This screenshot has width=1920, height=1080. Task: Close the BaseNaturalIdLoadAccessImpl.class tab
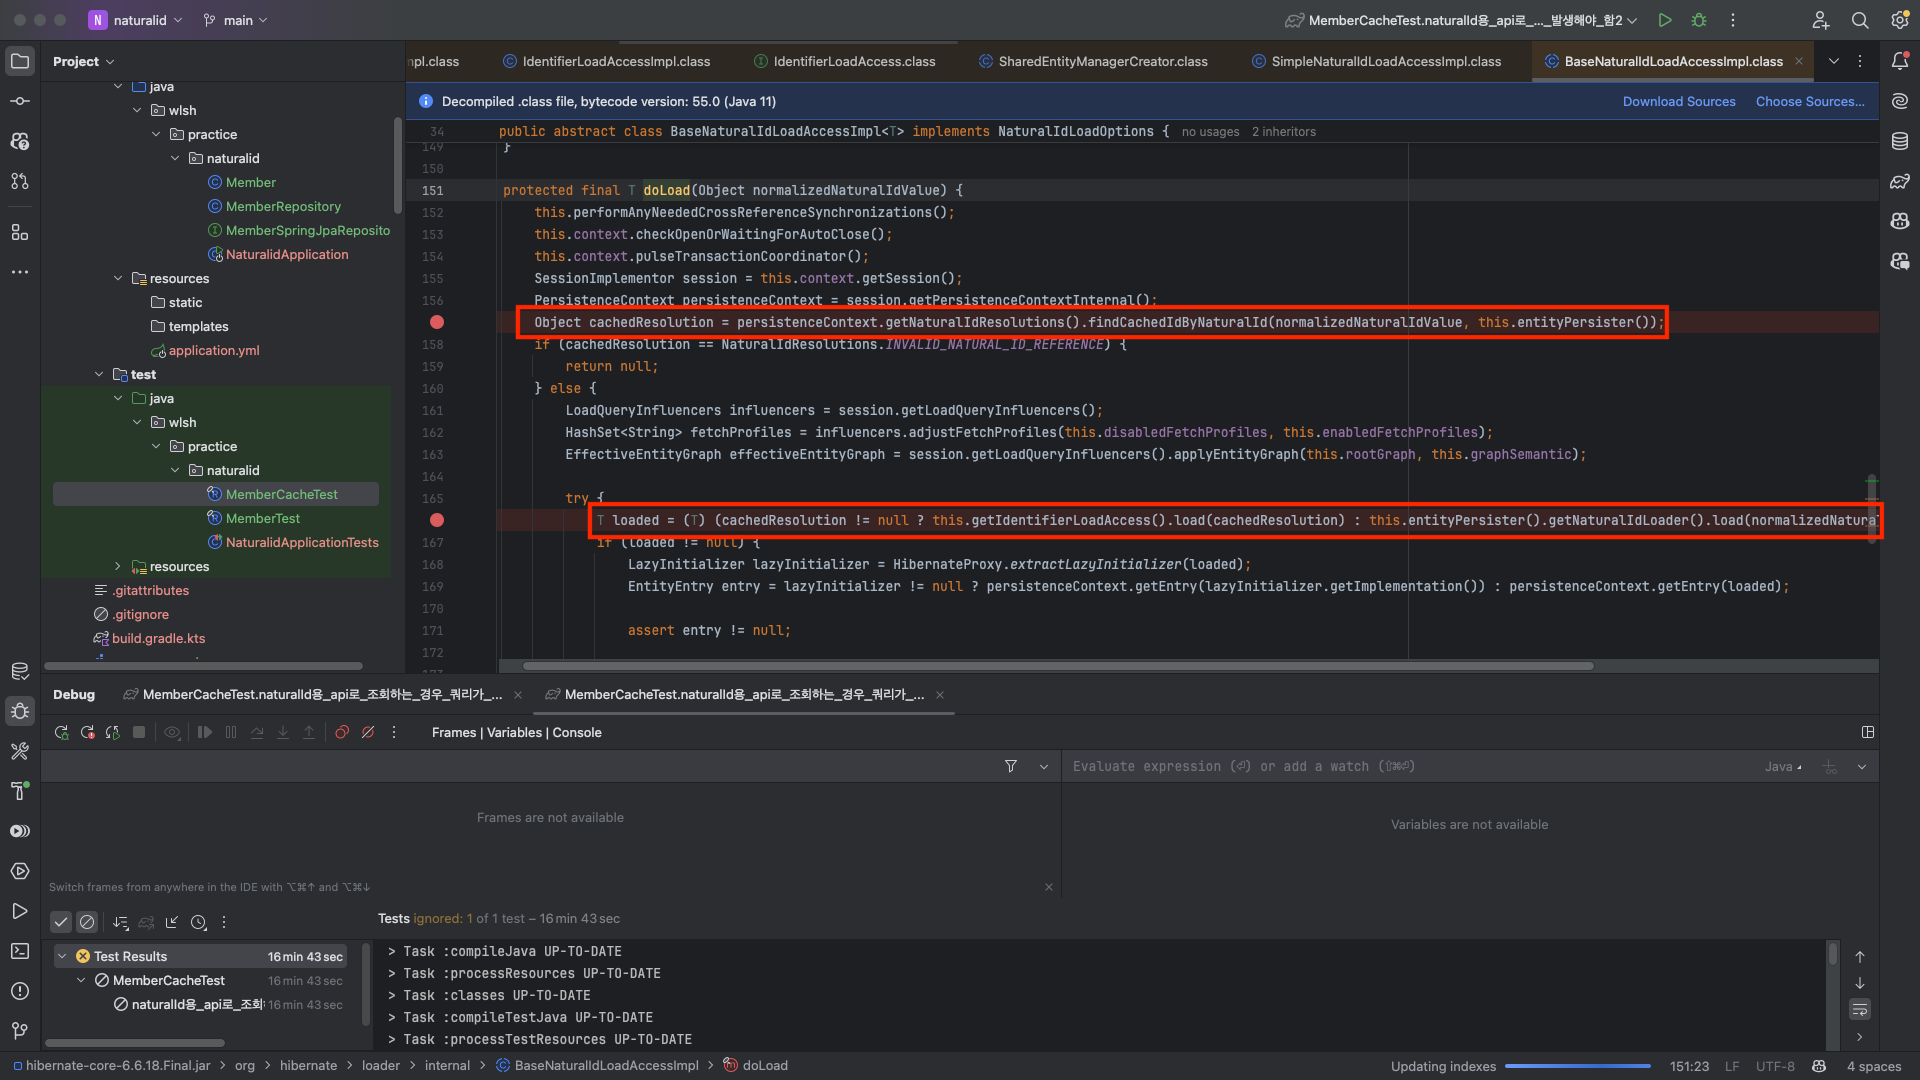pyautogui.click(x=1799, y=61)
